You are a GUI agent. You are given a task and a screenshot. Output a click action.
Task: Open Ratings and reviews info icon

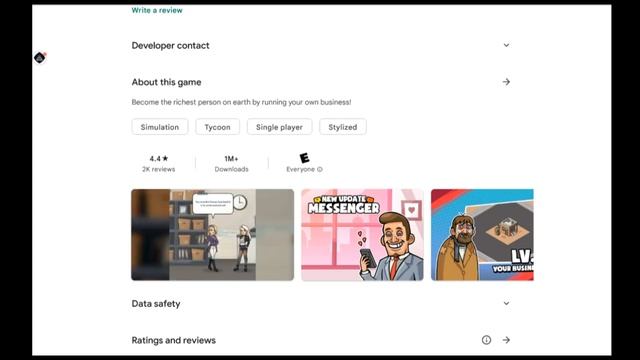click(x=486, y=340)
